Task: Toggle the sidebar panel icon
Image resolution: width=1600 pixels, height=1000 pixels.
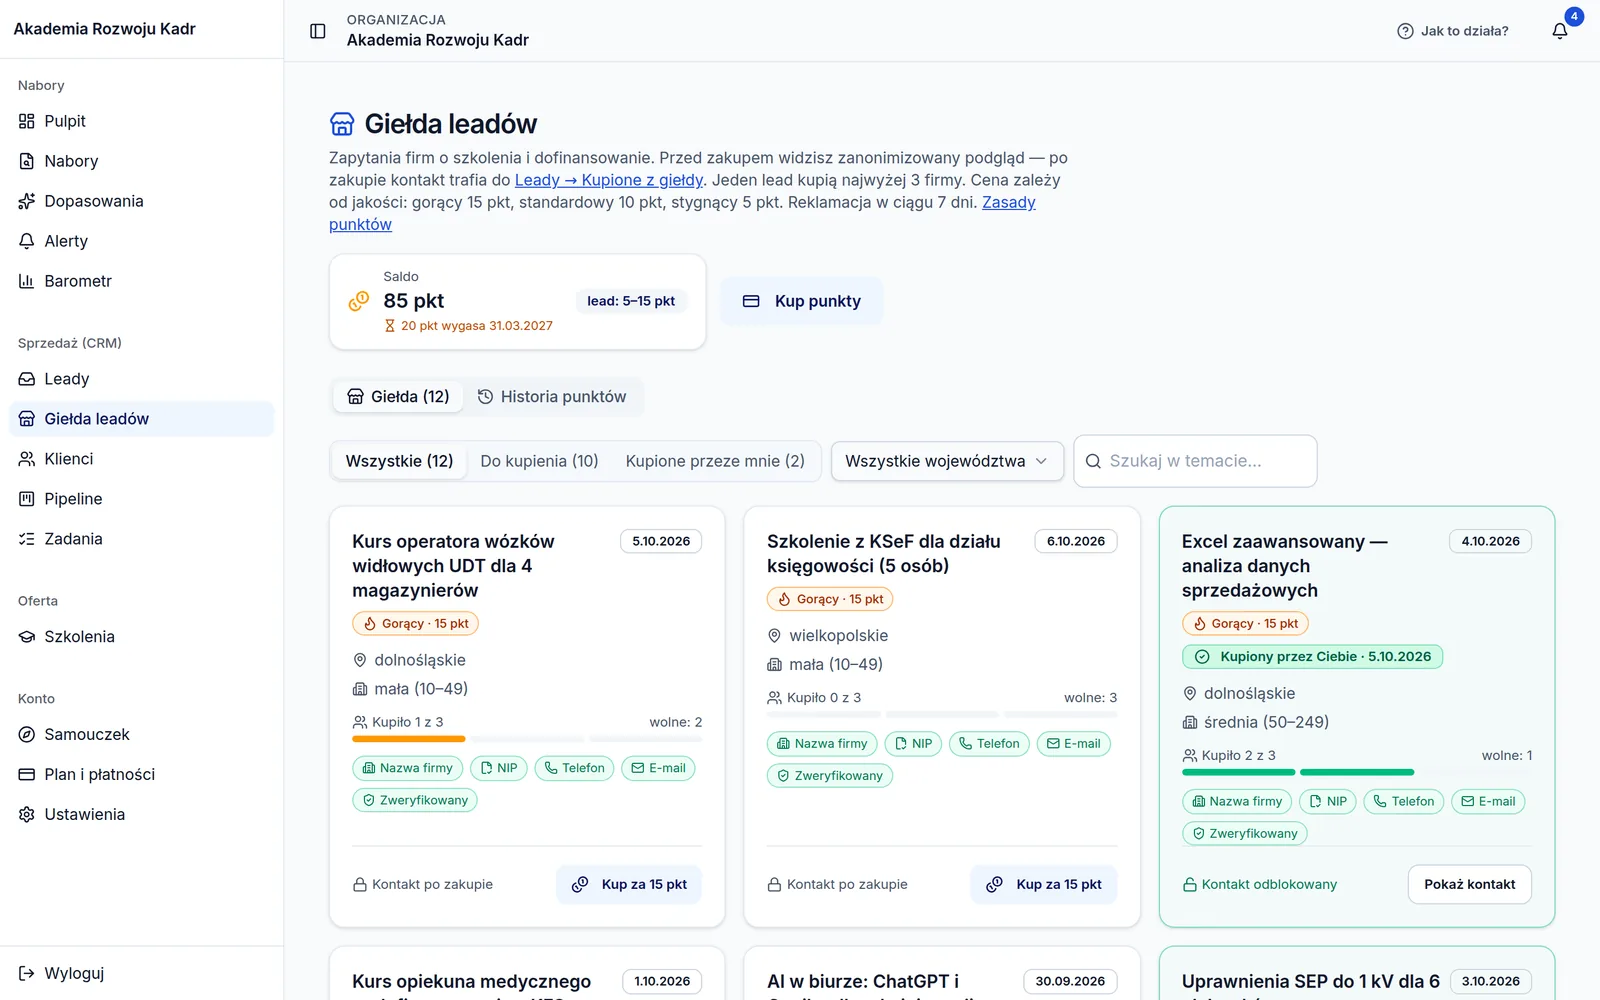Action: click(318, 31)
